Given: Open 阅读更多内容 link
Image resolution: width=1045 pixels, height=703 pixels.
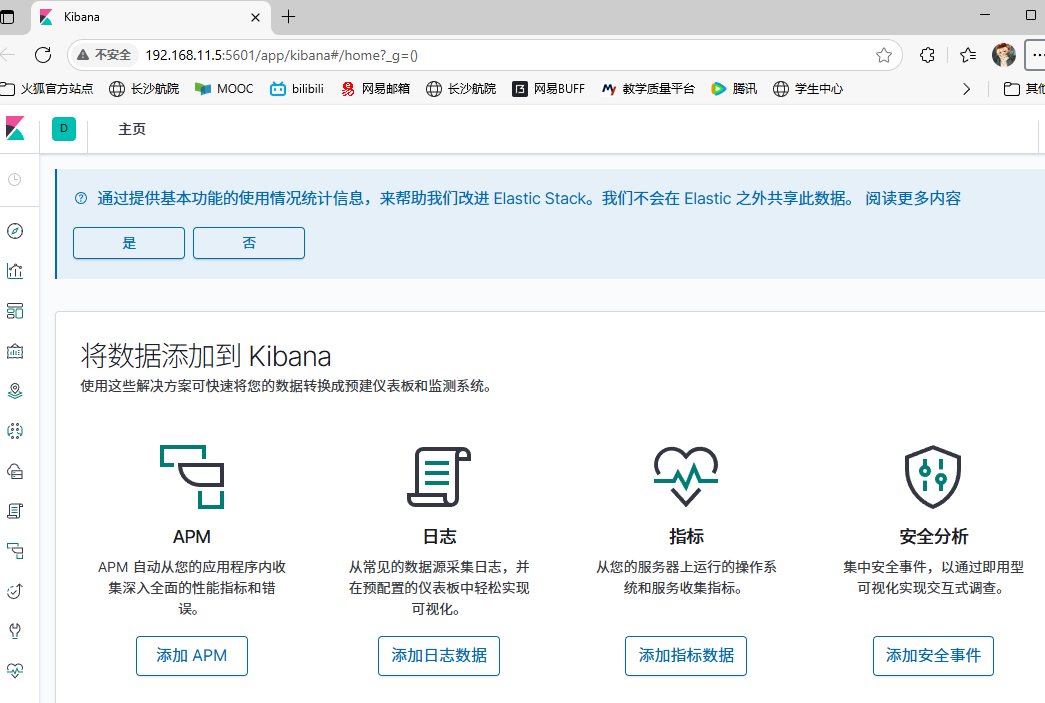Looking at the screenshot, I should (x=913, y=198).
